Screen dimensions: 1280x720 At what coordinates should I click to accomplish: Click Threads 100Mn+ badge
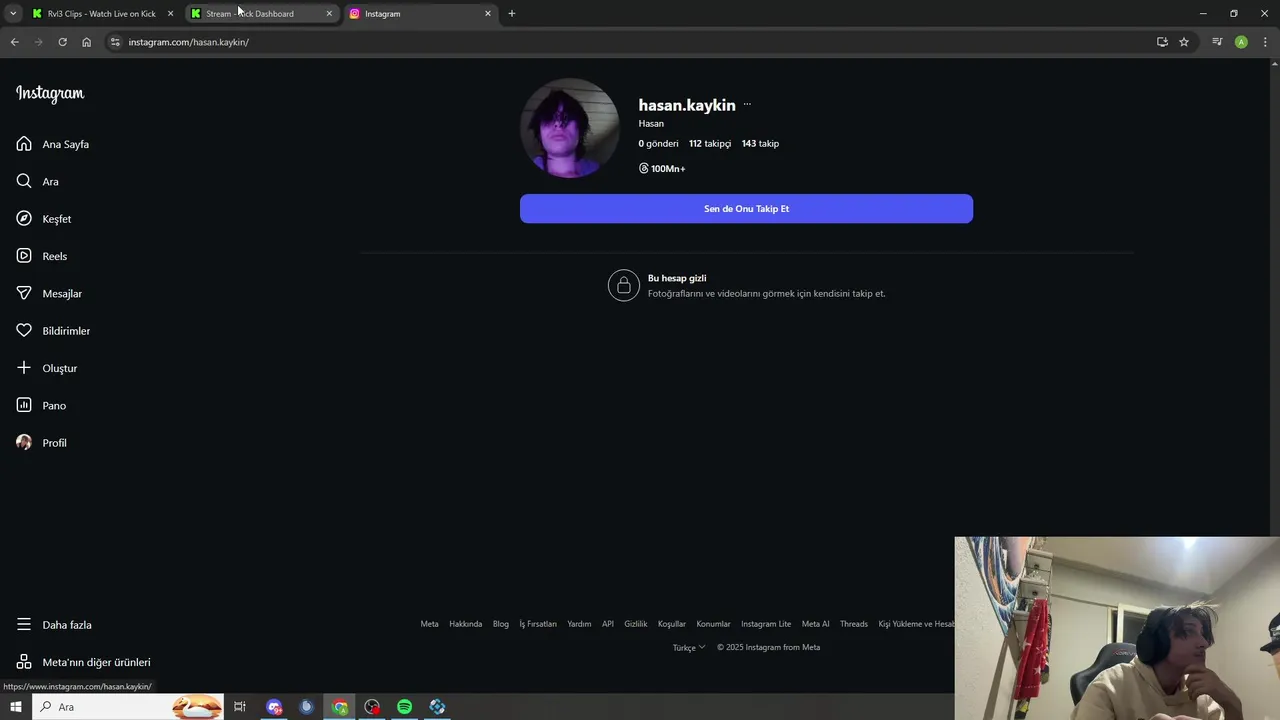(x=662, y=168)
